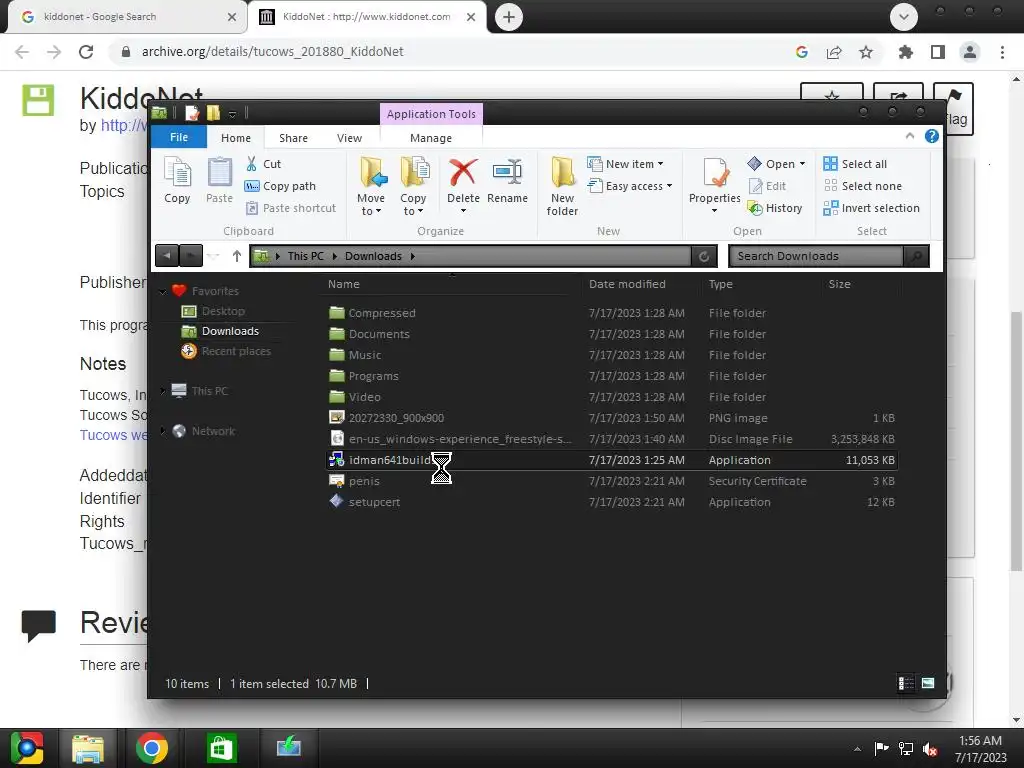
Task: Switch to the Home ribbon tab
Action: click(236, 138)
